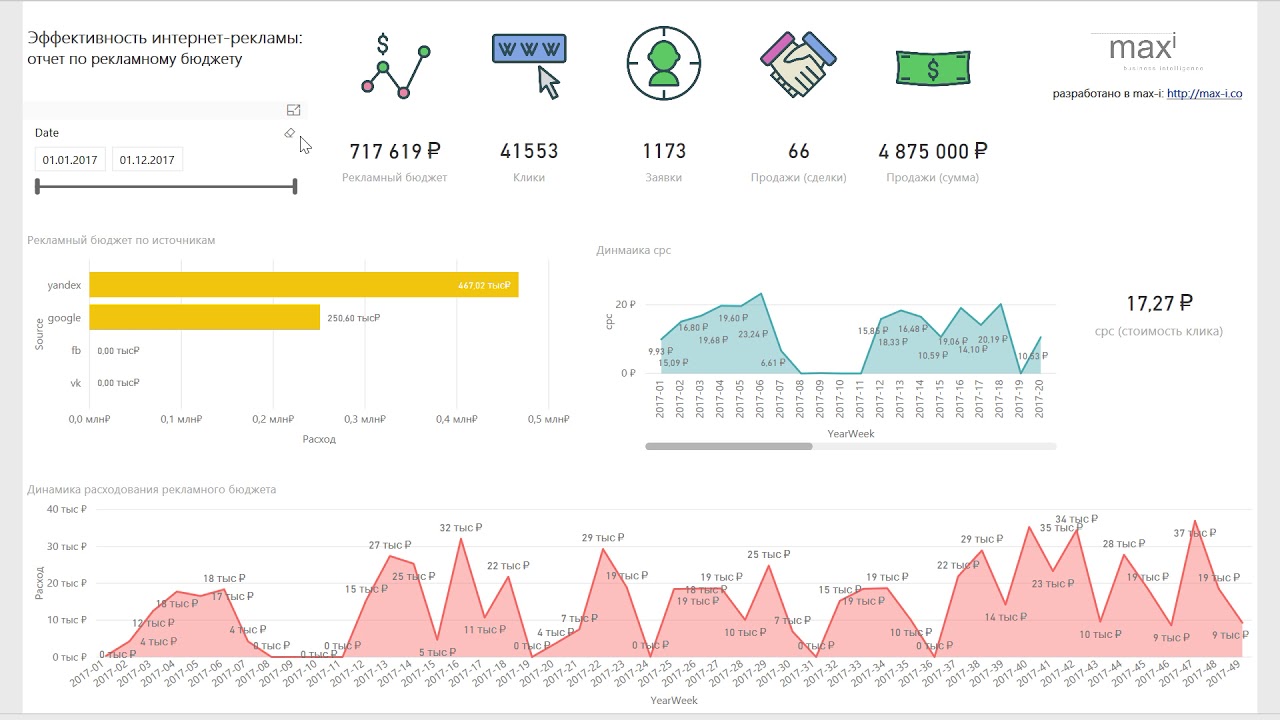The image size is (1280, 720).
Task: Select the yellow google bar
Action: 205,318
